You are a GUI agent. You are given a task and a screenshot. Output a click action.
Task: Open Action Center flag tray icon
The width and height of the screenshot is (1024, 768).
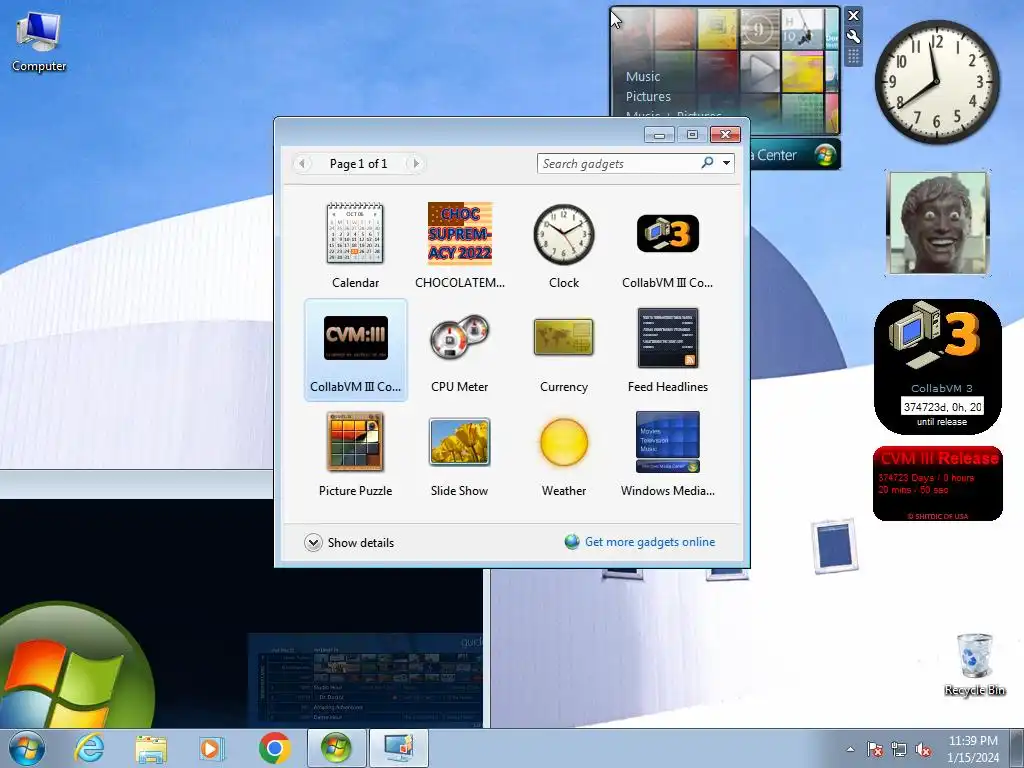[875, 749]
